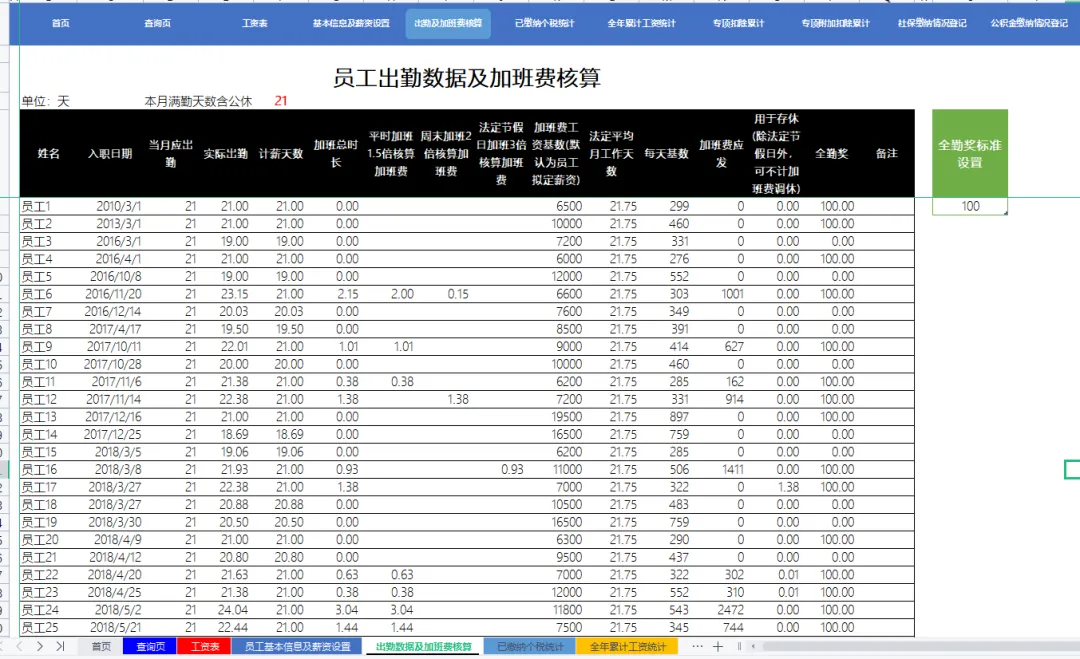This screenshot has width=1080, height=659.
Task: Click the scrollbar left arrow at bottom
Action: coord(754,647)
